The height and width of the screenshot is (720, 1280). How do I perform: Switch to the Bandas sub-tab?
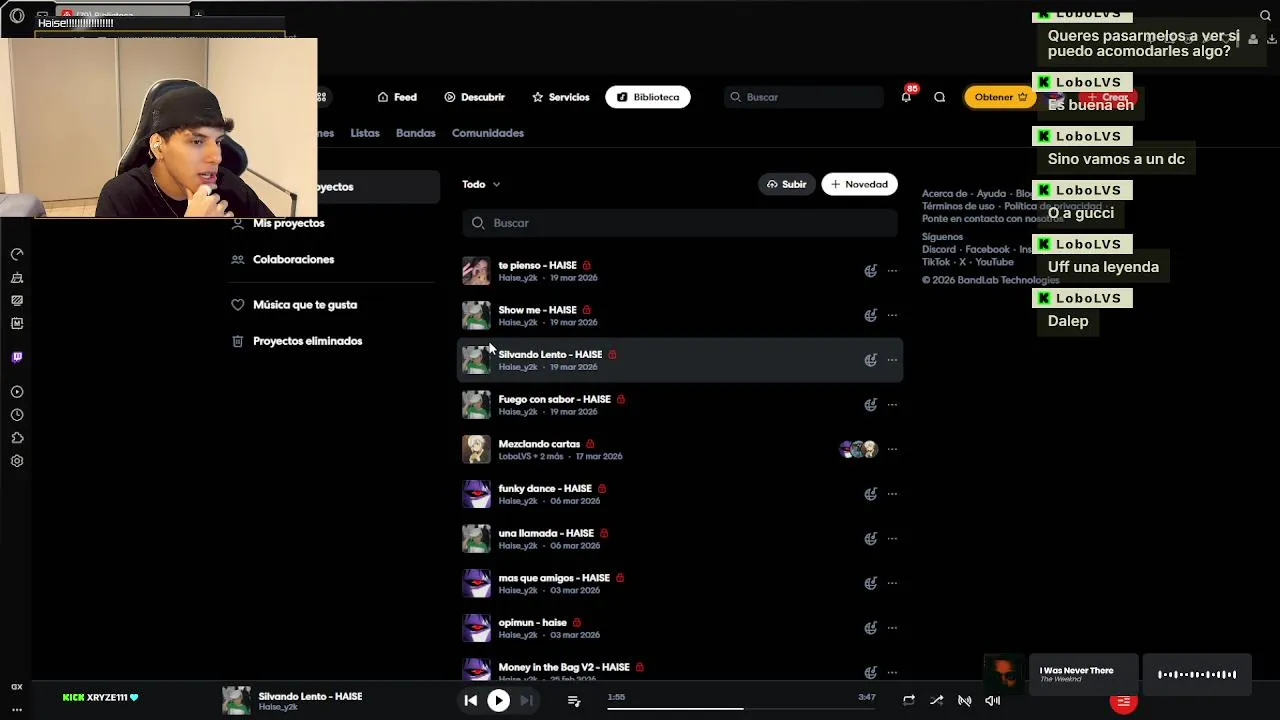[x=415, y=133]
